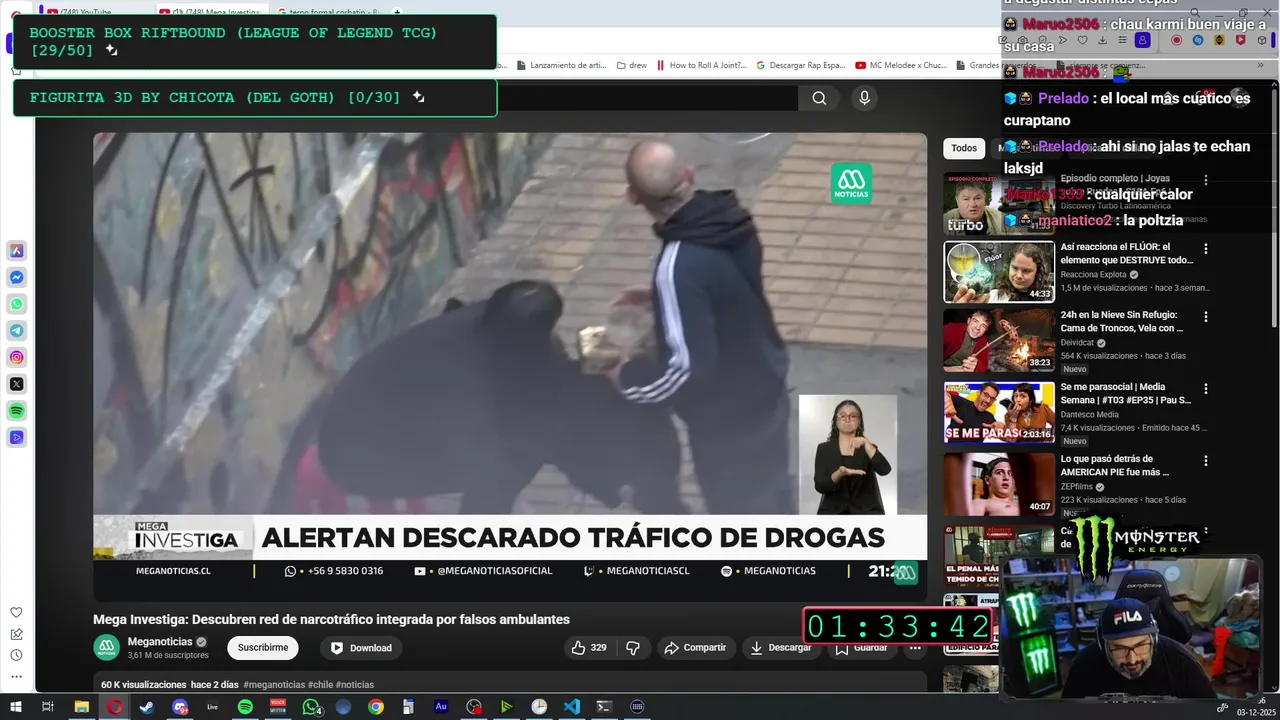Open Spotify from the taskbar
The height and width of the screenshot is (720, 1280).
click(x=245, y=707)
